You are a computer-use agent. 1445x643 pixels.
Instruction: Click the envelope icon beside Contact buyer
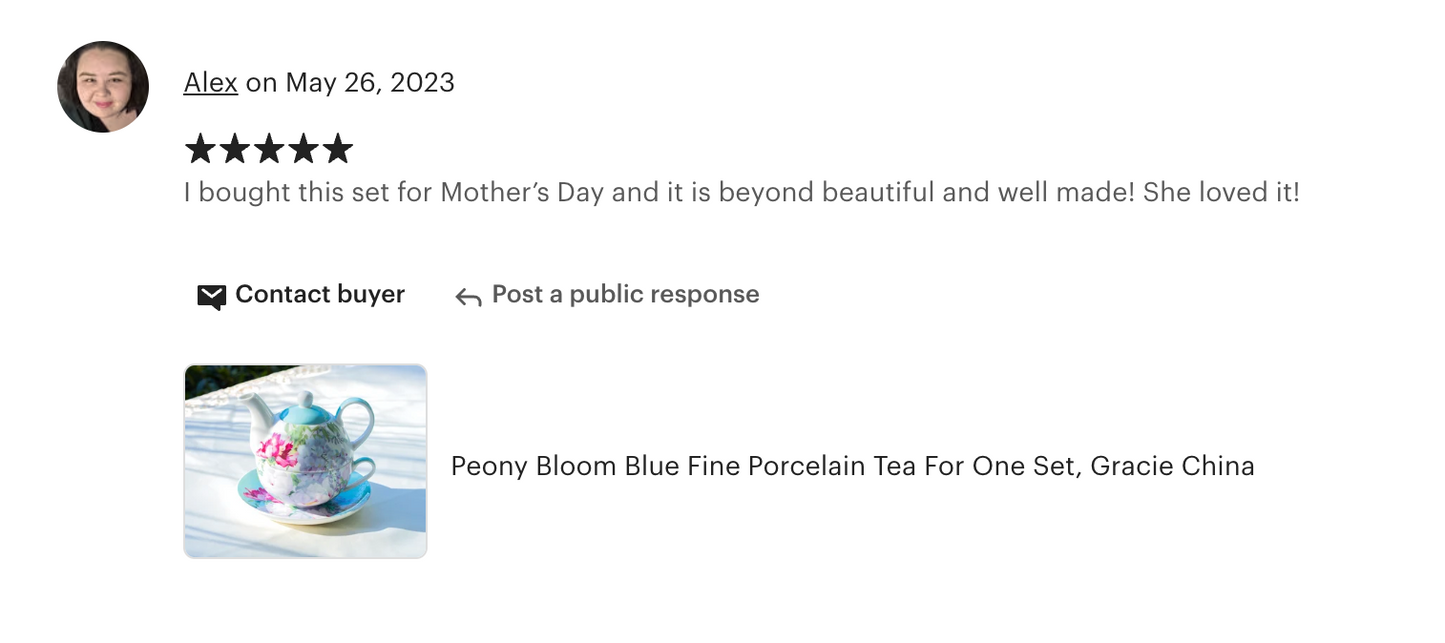[x=211, y=296]
